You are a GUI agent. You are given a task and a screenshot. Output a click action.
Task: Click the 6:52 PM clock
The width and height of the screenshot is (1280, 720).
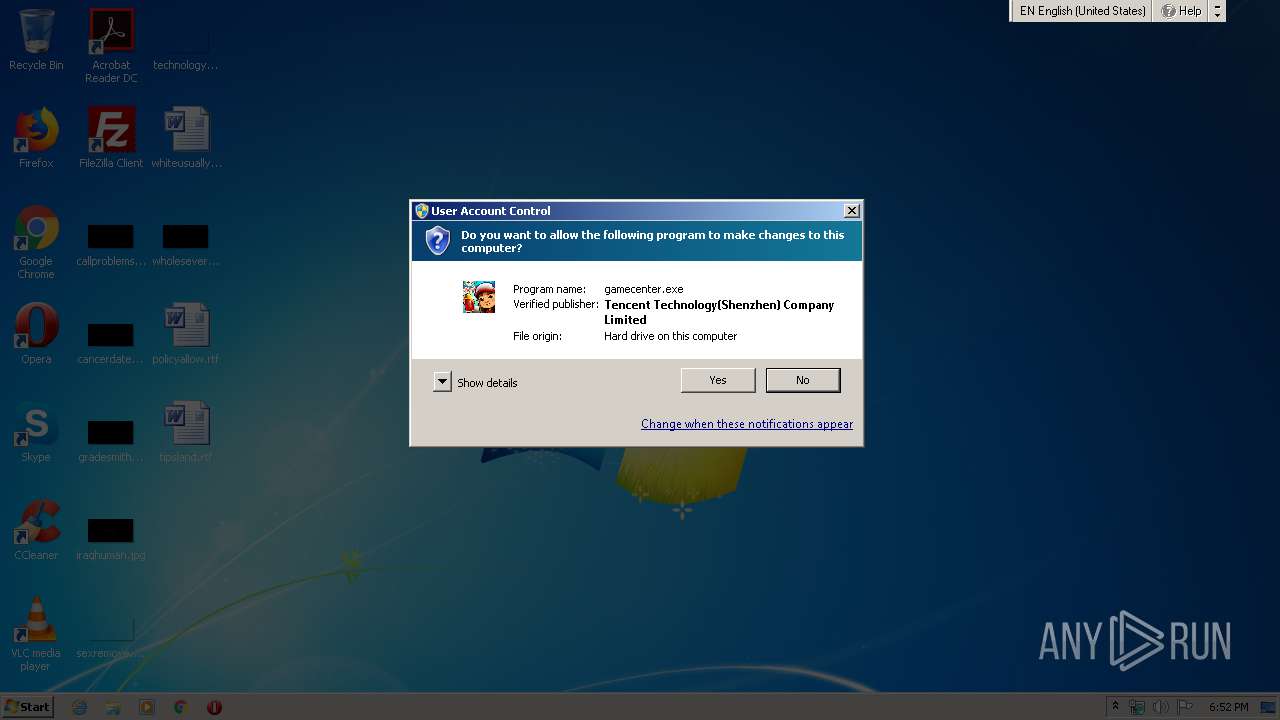[1228, 707]
